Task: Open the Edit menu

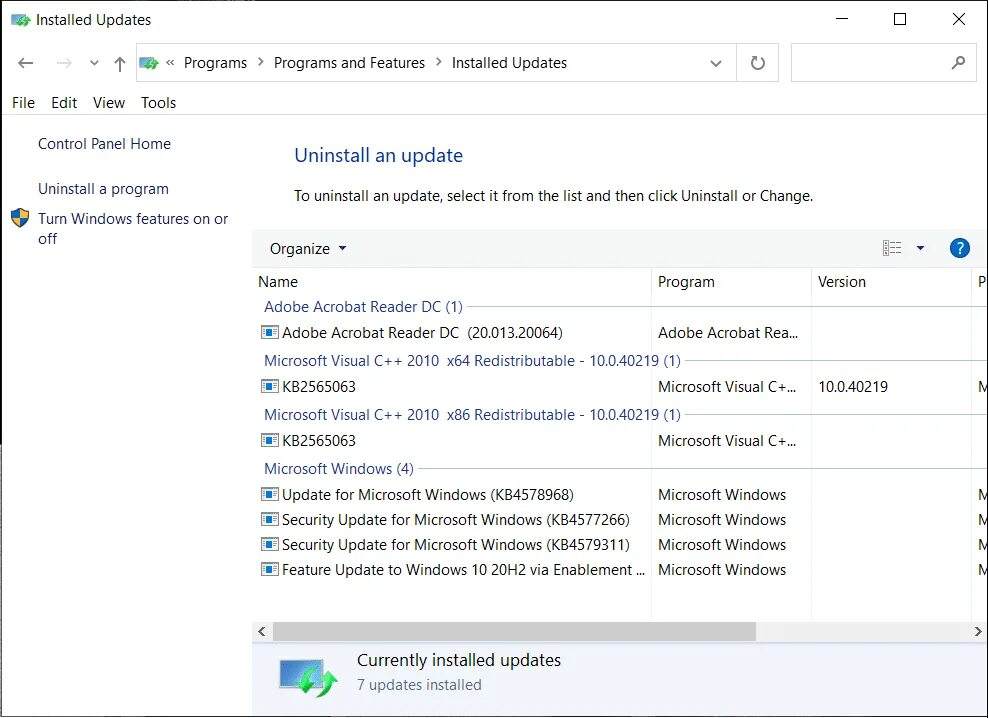Action: pos(64,103)
